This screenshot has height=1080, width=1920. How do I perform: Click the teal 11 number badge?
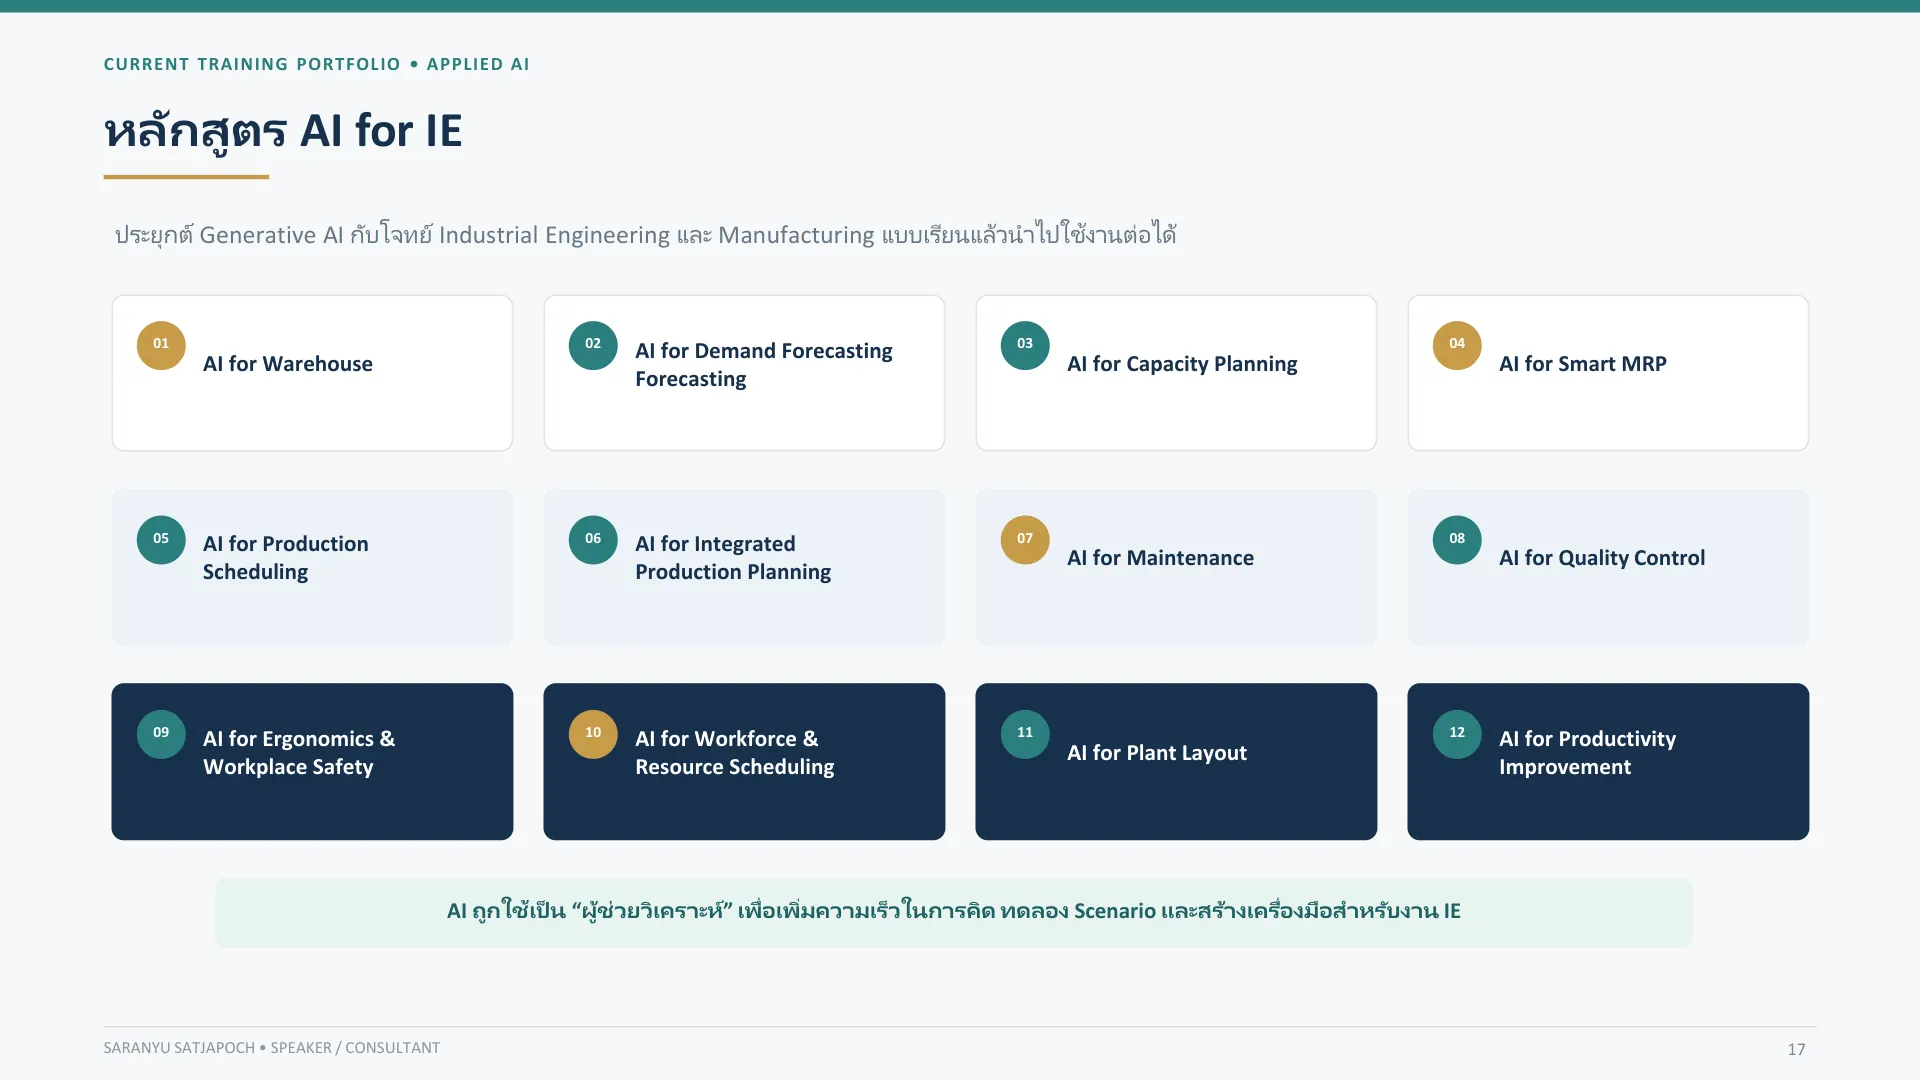click(x=1025, y=734)
